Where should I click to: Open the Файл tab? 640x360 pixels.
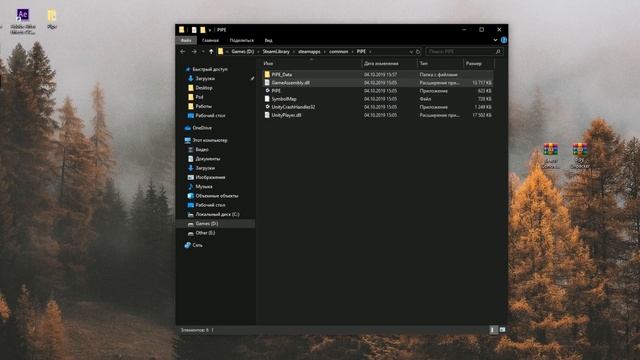[x=186, y=40]
